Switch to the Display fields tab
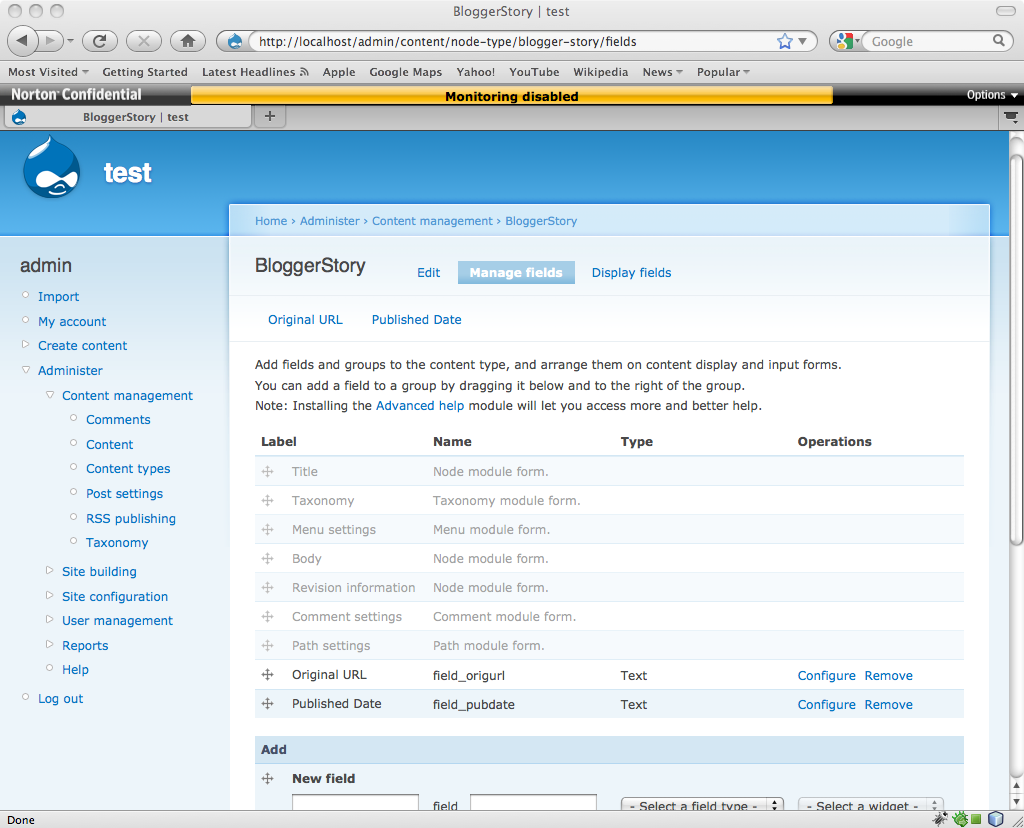This screenshot has width=1024, height=828. pyautogui.click(x=631, y=273)
